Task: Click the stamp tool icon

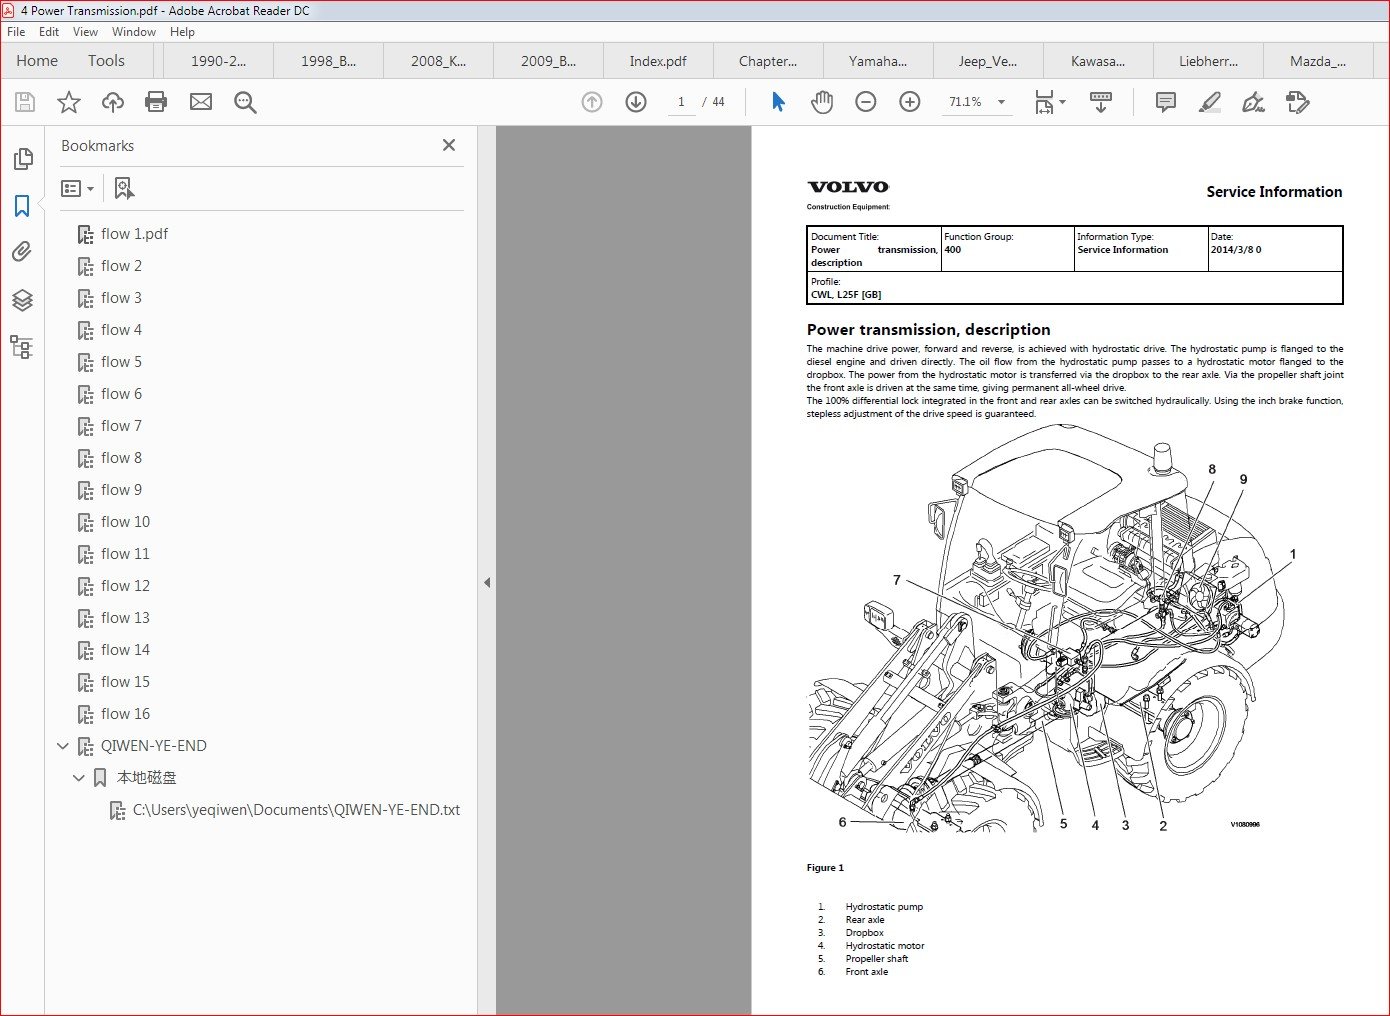Action: coord(1298,102)
